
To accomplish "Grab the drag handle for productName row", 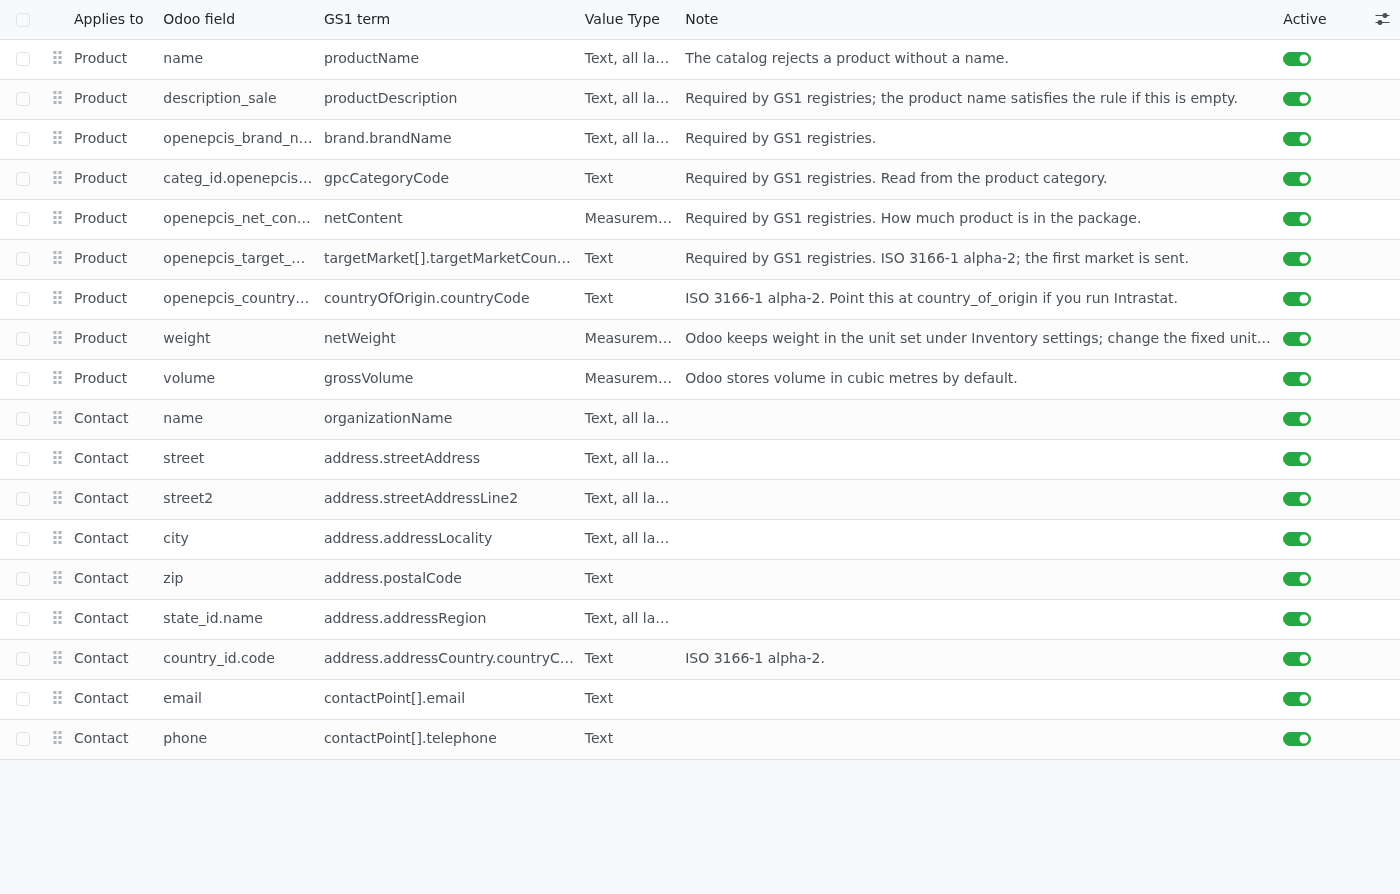I will 57,58.
